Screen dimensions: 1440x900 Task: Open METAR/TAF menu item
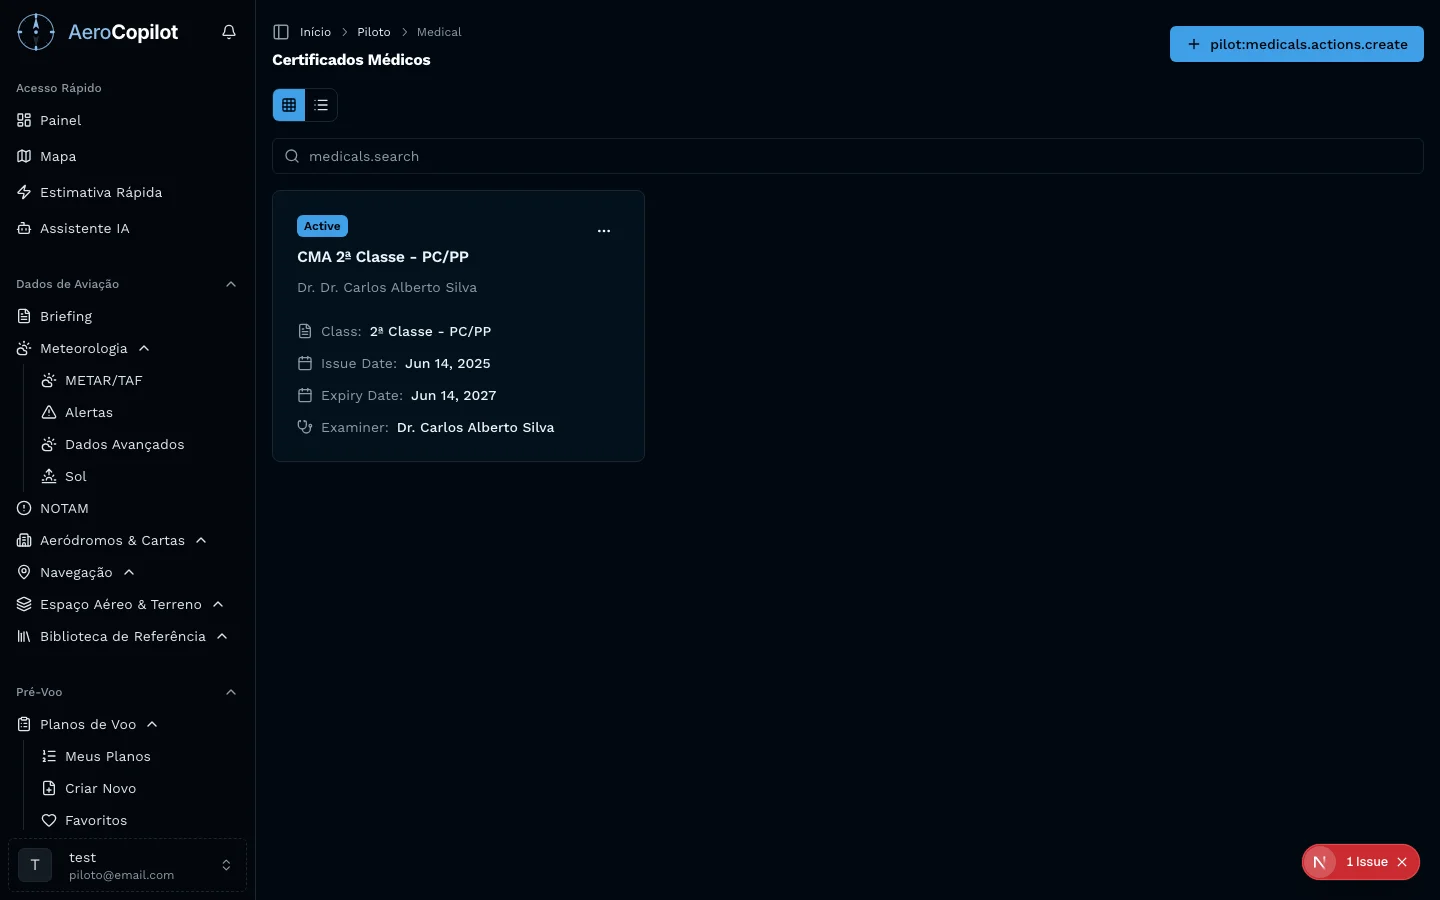103,380
